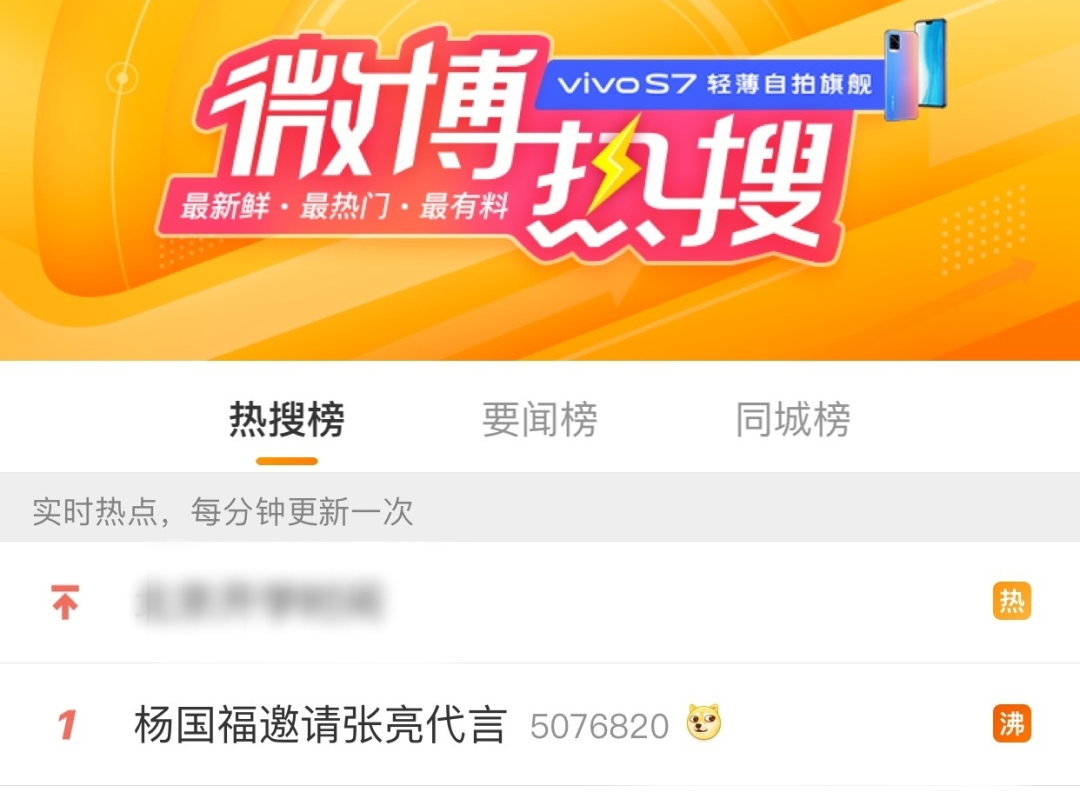
Task: Select the 同城榜 tab
Action: (793, 419)
